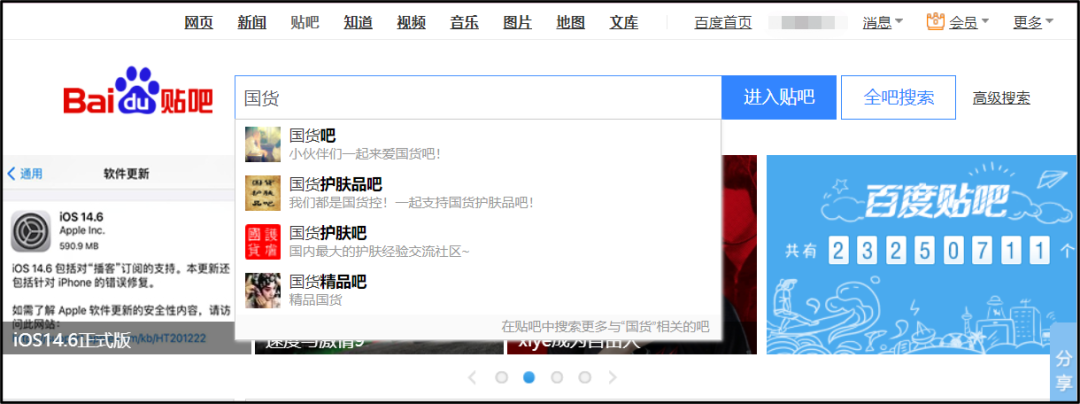Select the 国货护肤品吧 suggestion
This screenshot has width=1080, height=404.
click(478, 193)
